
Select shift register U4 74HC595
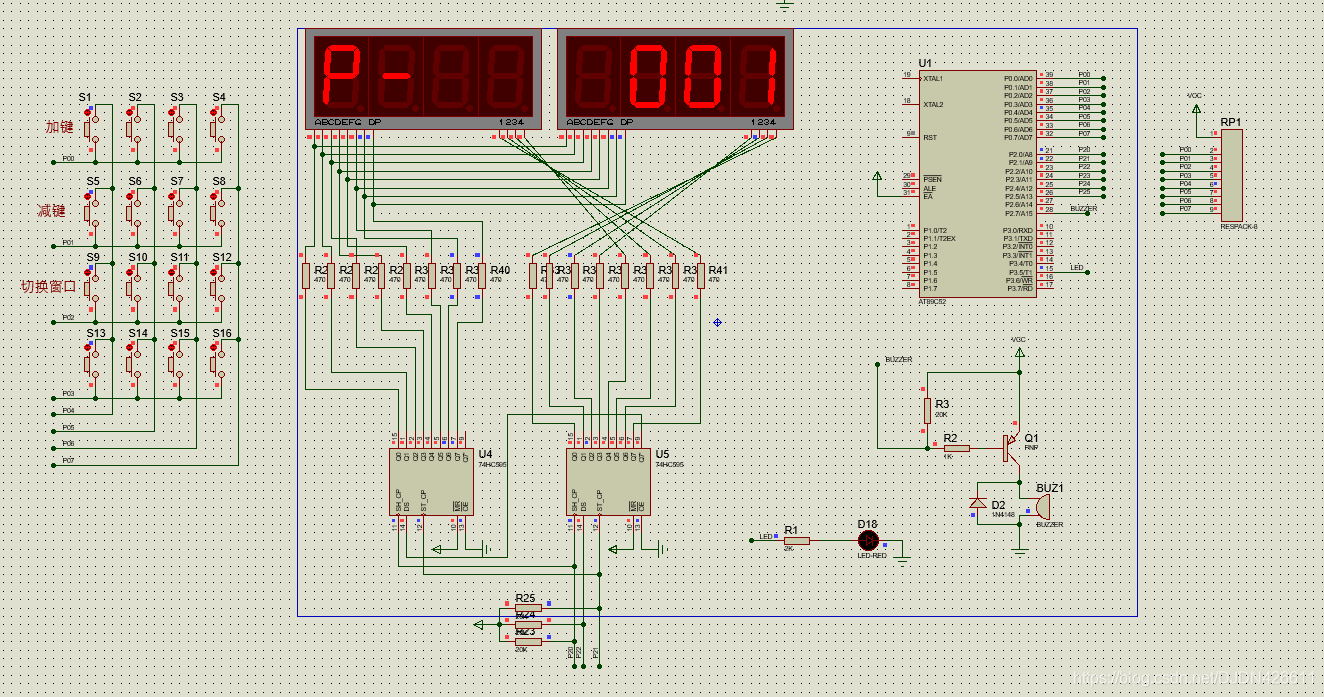[x=430, y=481]
